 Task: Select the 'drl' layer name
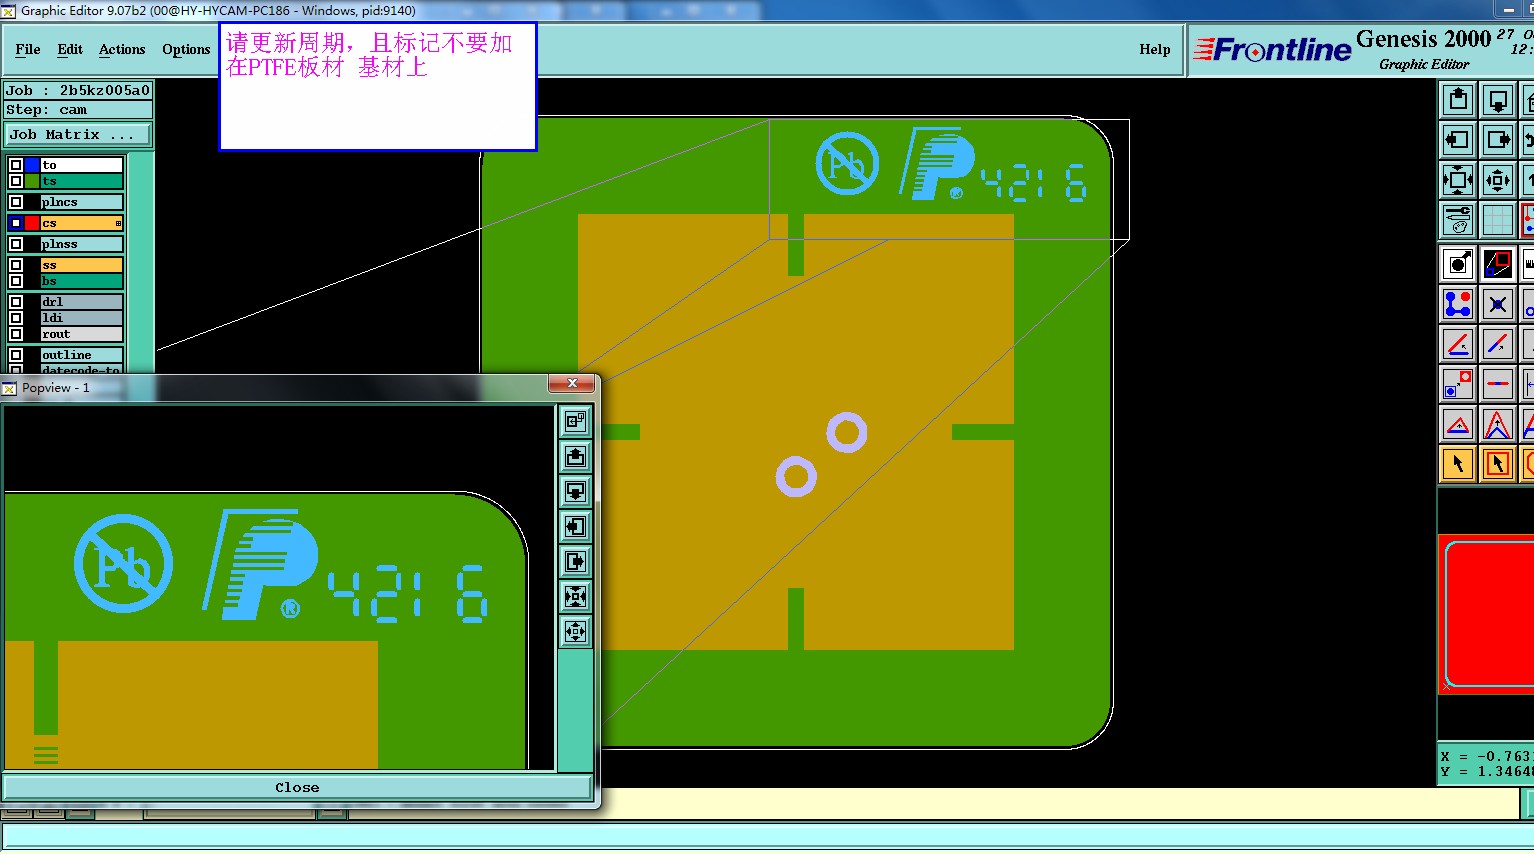tap(82, 302)
